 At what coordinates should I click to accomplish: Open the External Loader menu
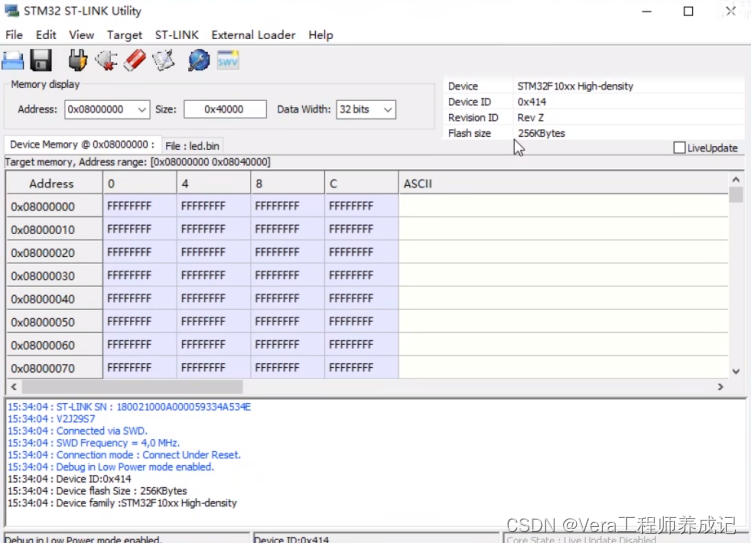[x=253, y=35]
